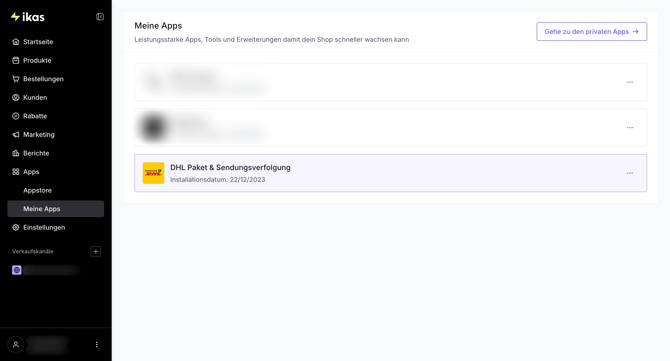Open options menu of first blurred app
Screen dimensions: 670x361
(630, 82)
